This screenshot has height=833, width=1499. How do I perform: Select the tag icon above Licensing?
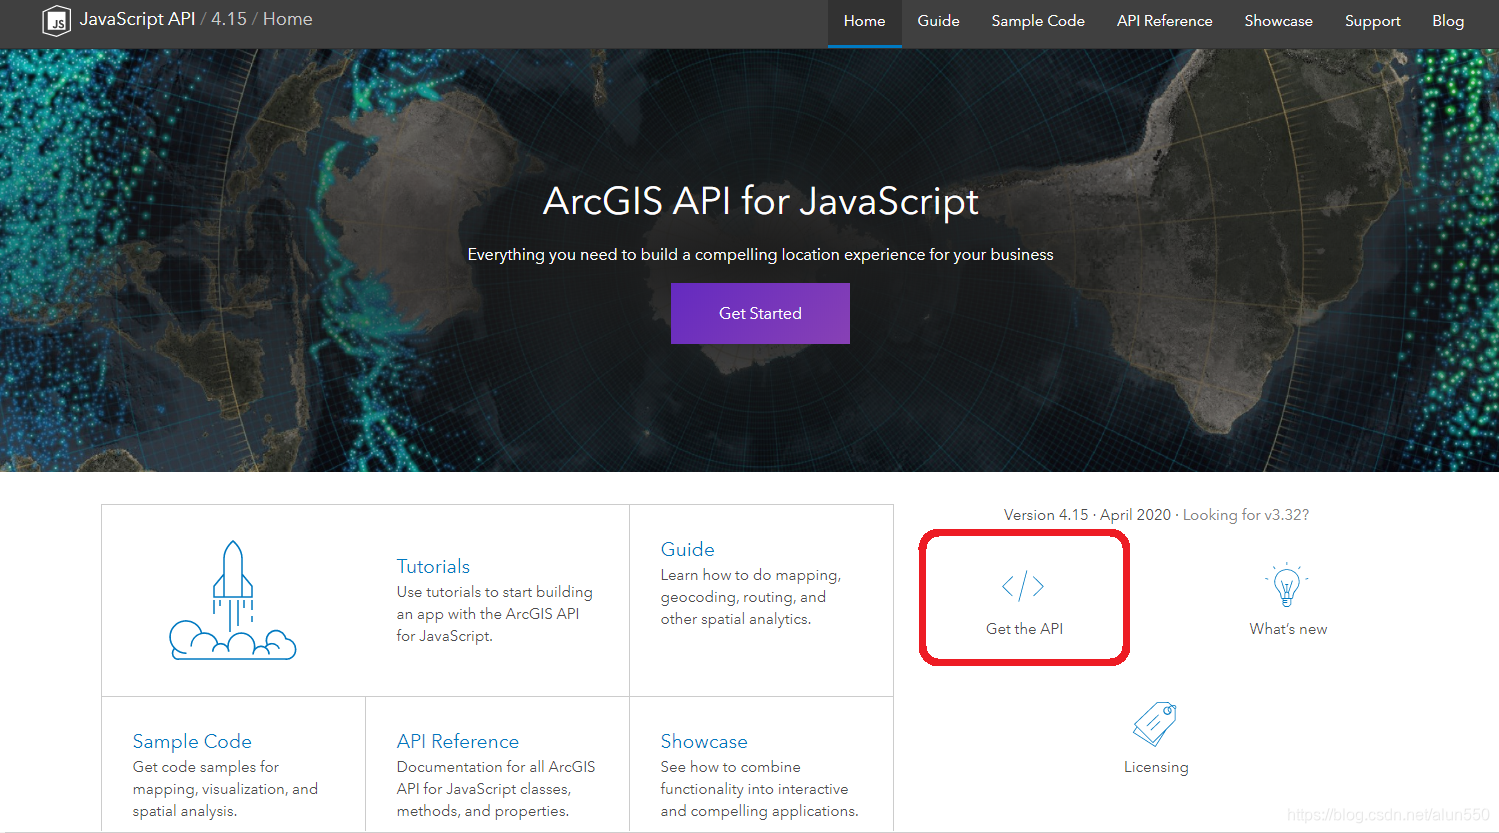(1156, 723)
